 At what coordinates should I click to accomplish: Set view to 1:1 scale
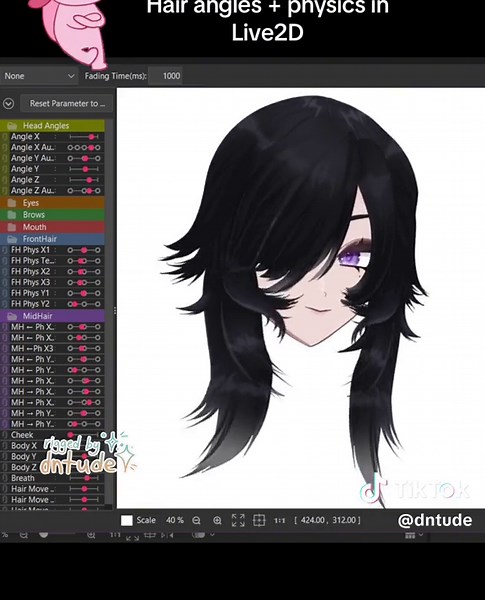click(279, 520)
